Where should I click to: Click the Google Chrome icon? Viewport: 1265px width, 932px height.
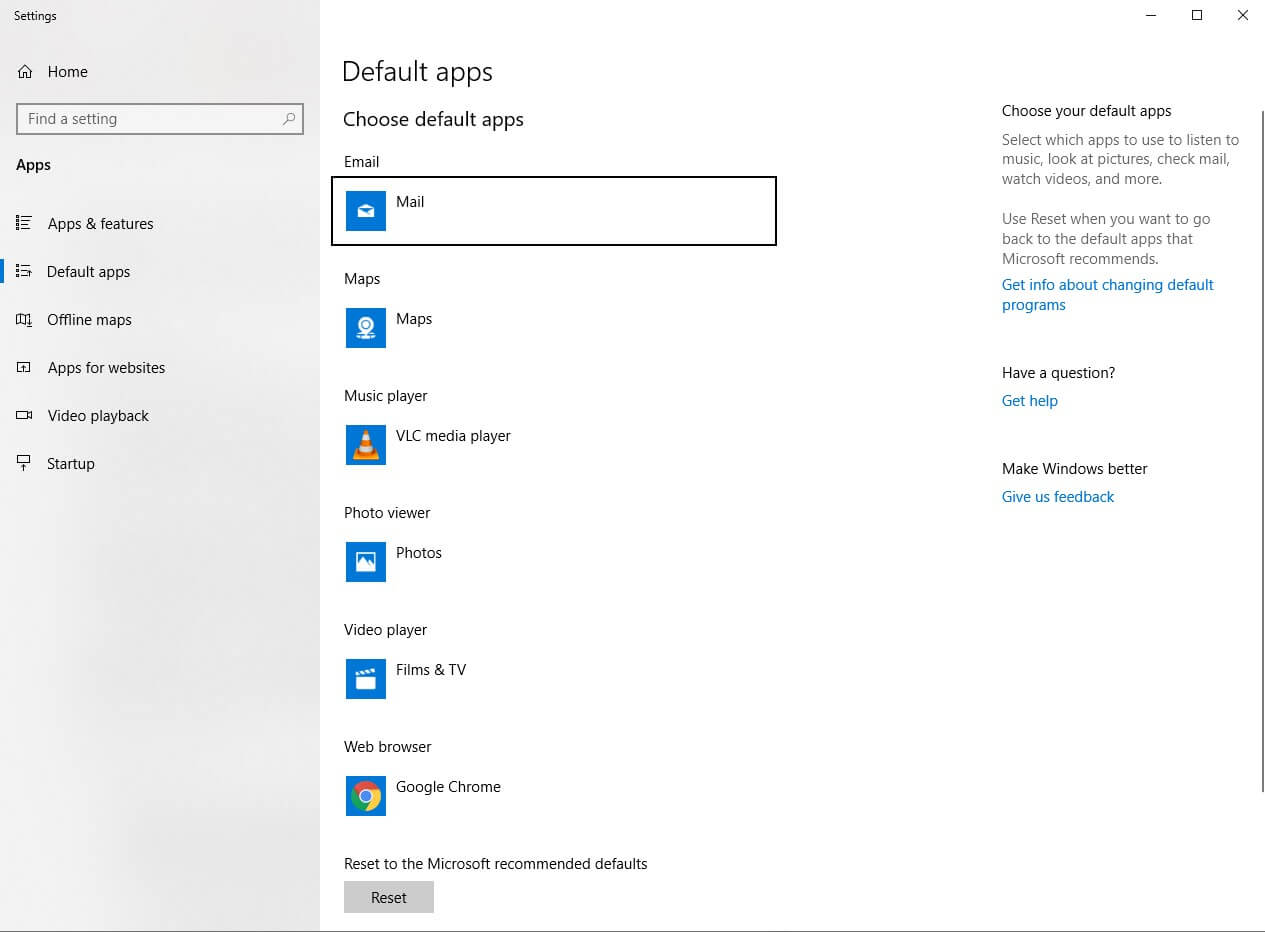coord(366,796)
